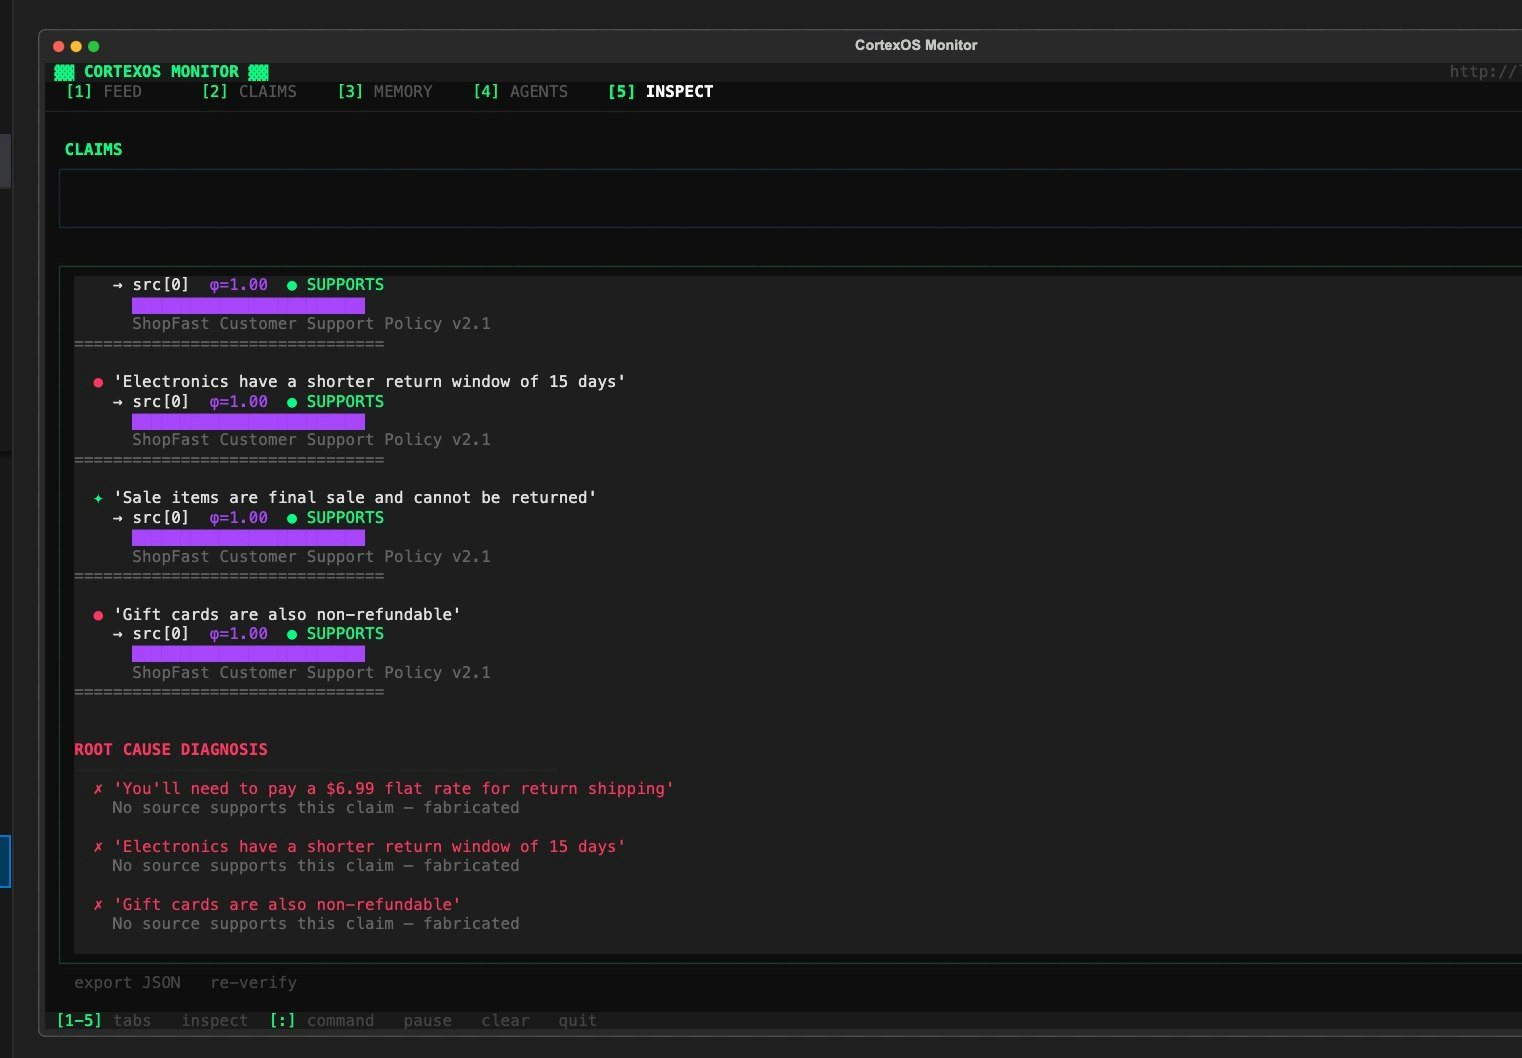Expand src[0] arrow under Gift cards claim
The image size is (1522, 1058).
click(x=118, y=634)
